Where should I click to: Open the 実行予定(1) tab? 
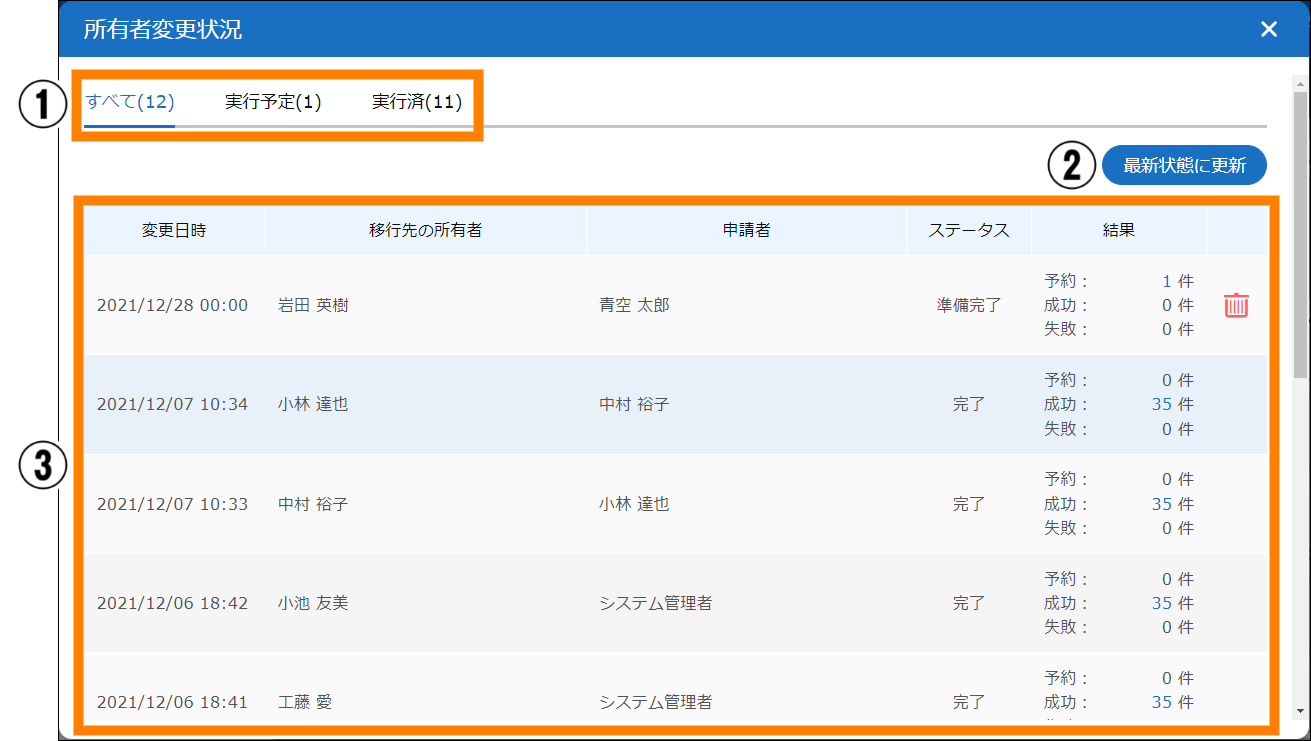tap(273, 102)
